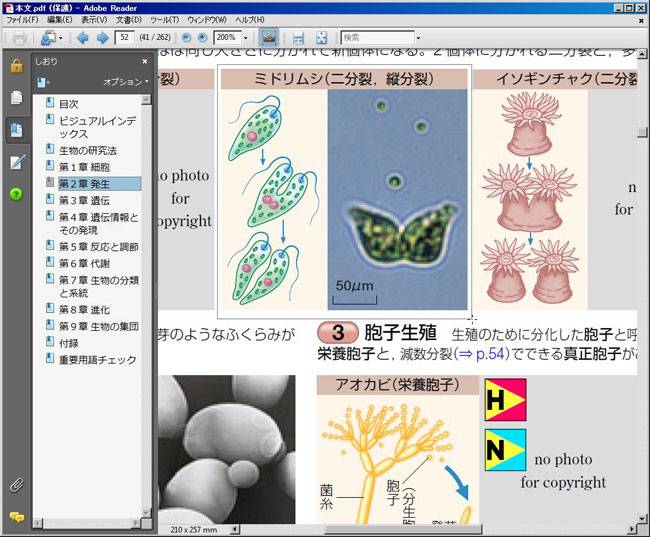This screenshot has height=537, width=650.
Task: Click the green help question mark icon
Action: pos(16,194)
